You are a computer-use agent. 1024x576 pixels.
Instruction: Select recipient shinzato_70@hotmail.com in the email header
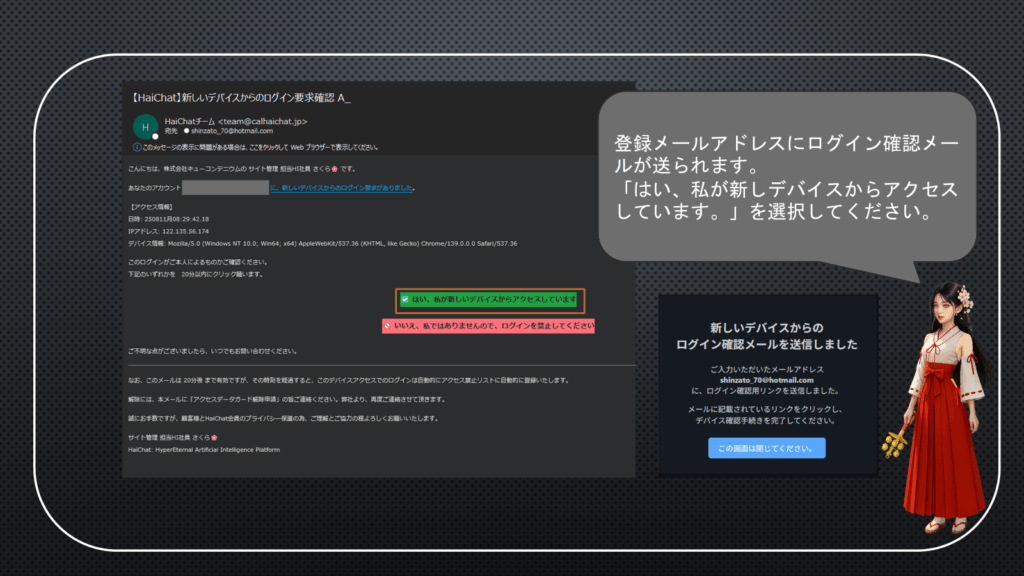(232, 131)
